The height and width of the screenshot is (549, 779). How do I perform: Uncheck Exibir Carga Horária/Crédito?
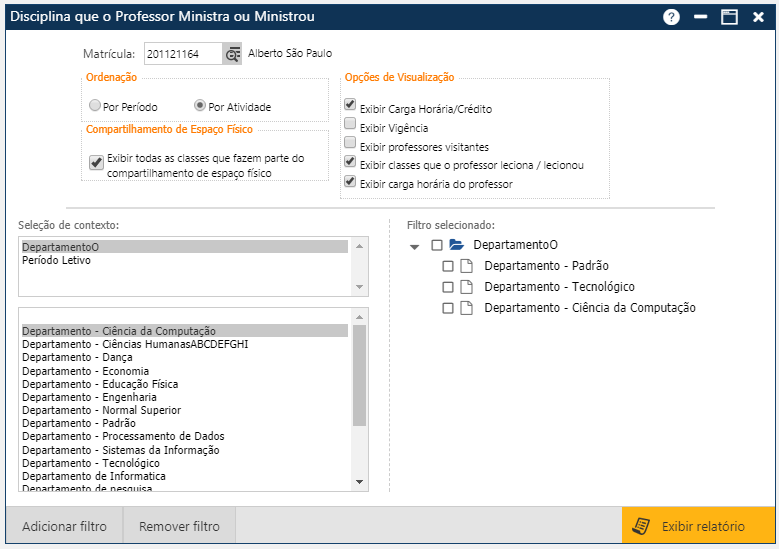349,104
